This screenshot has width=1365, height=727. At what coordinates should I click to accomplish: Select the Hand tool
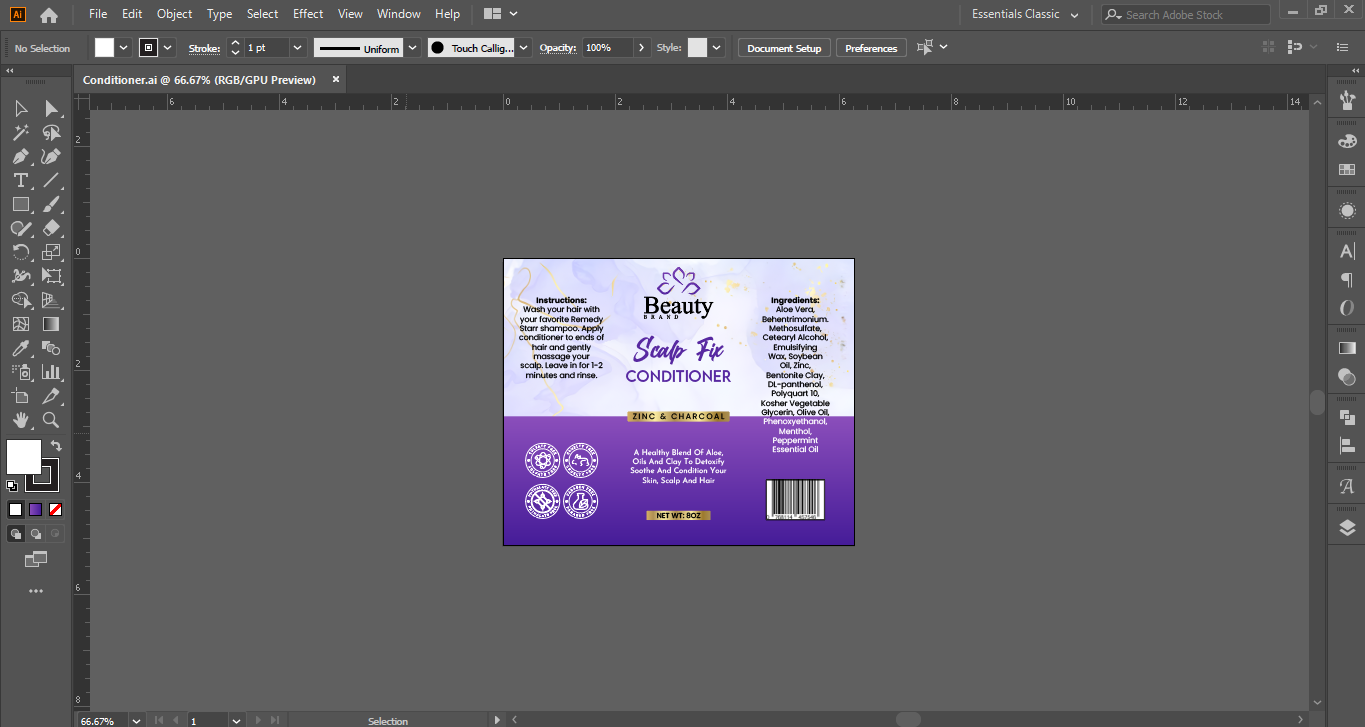tap(21, 420)
